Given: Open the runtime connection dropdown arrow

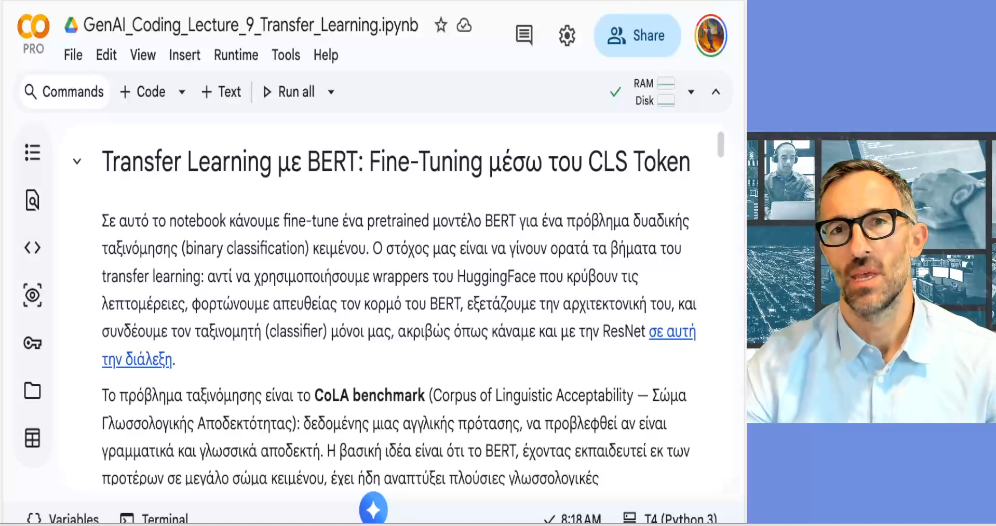Looking at the screenshot, I should [x=691, y=92].
